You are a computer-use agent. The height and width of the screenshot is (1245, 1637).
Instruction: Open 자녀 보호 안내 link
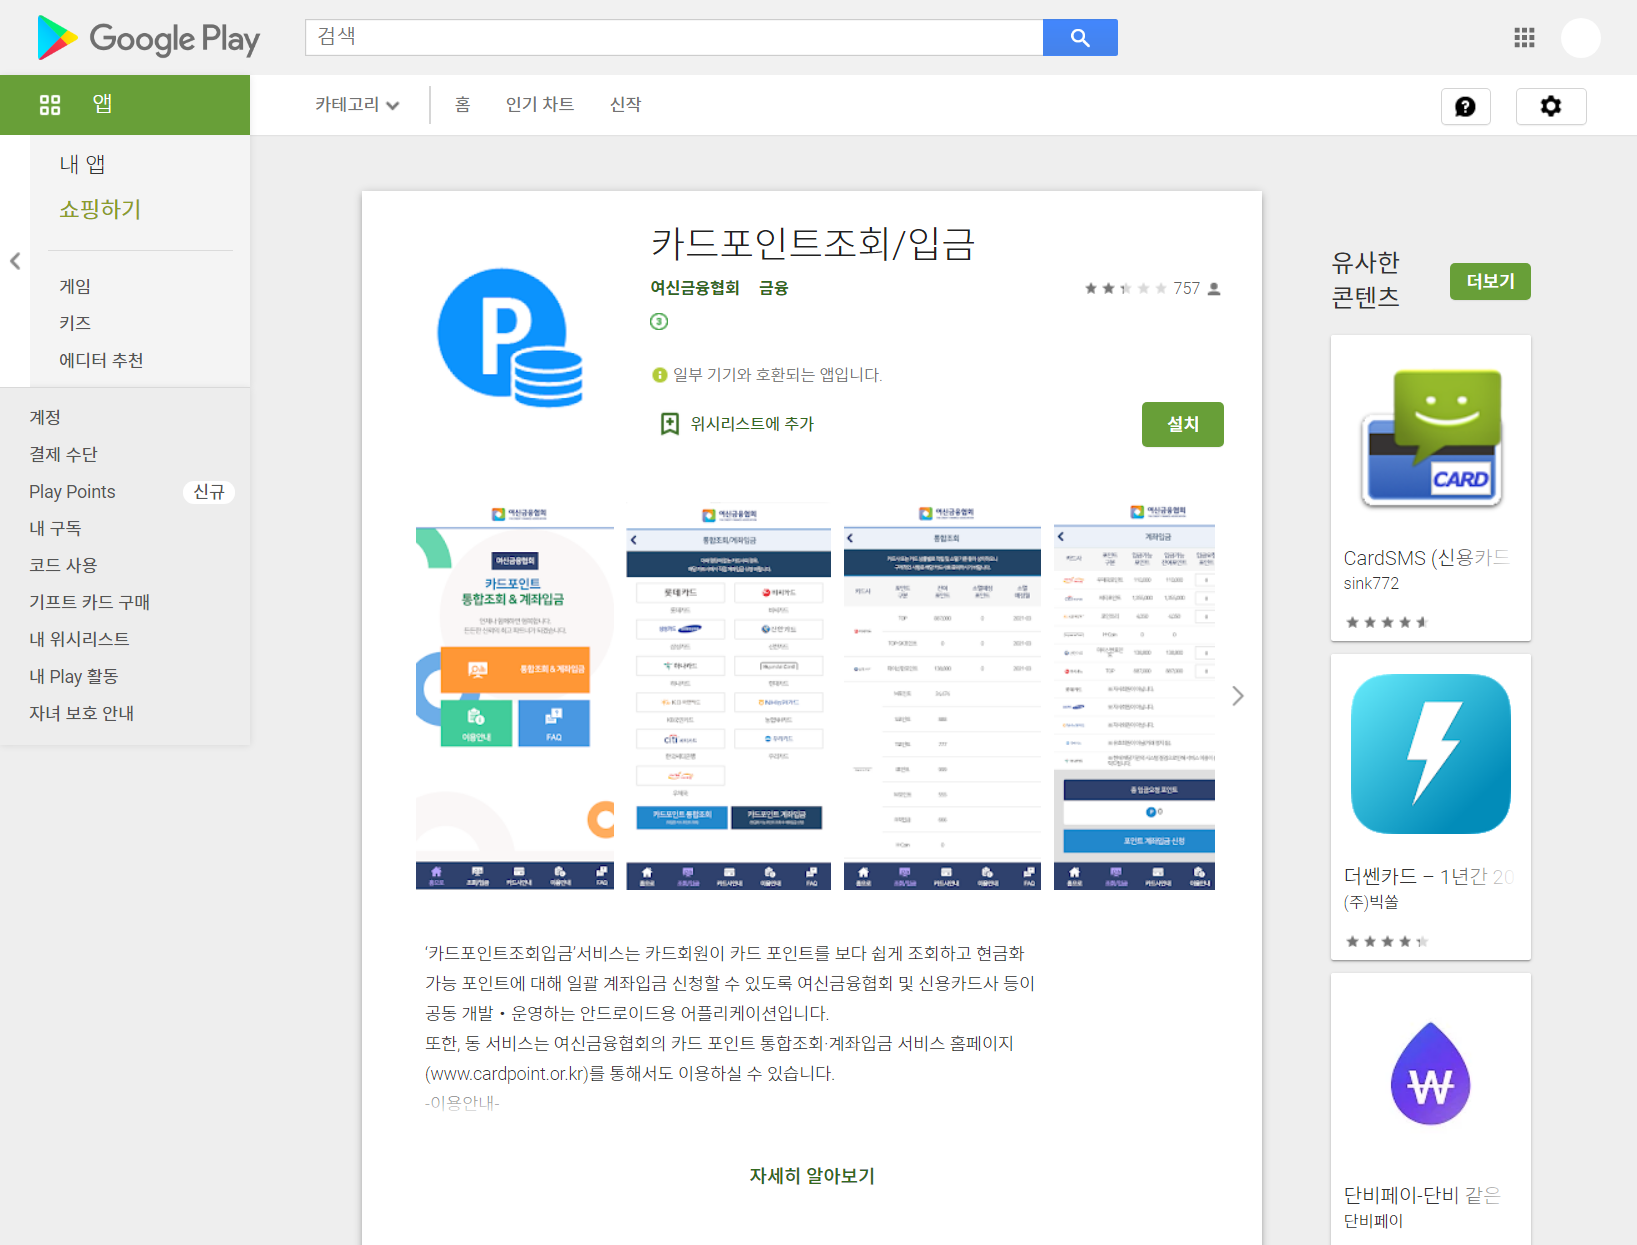pyautogui.click(x=81, y=713)
